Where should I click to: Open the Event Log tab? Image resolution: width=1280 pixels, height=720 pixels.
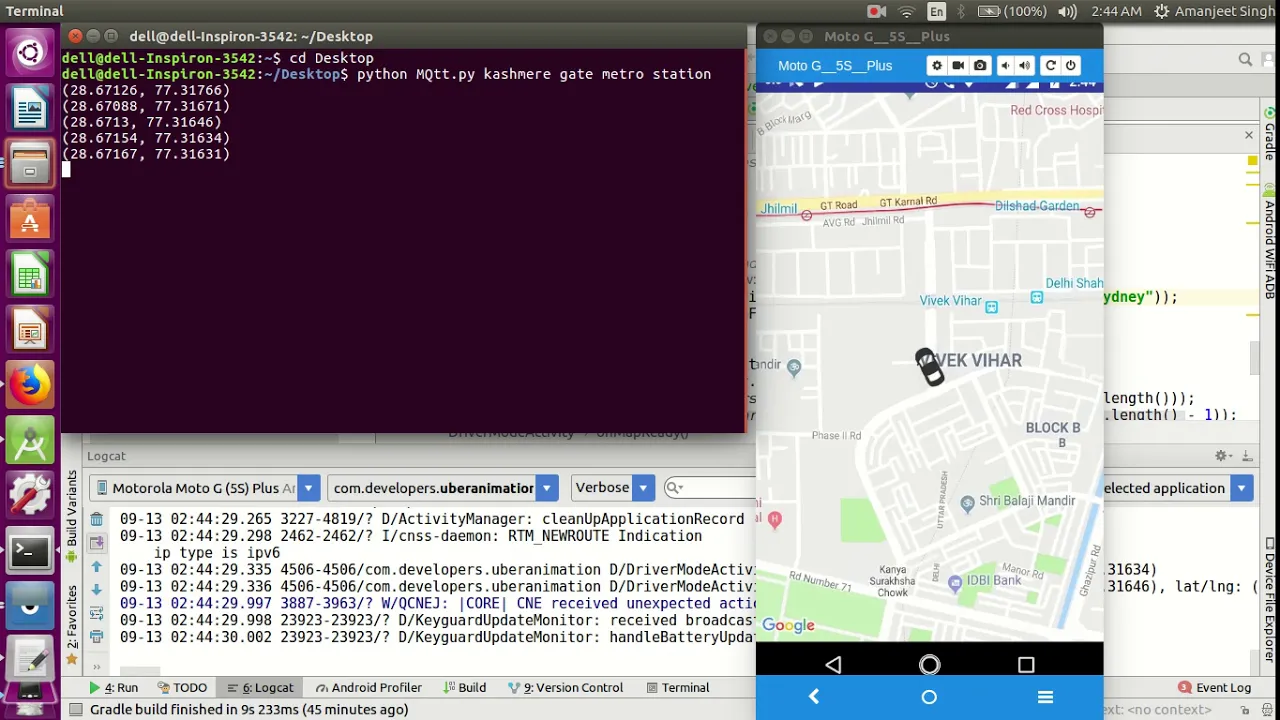(1214, 688)
